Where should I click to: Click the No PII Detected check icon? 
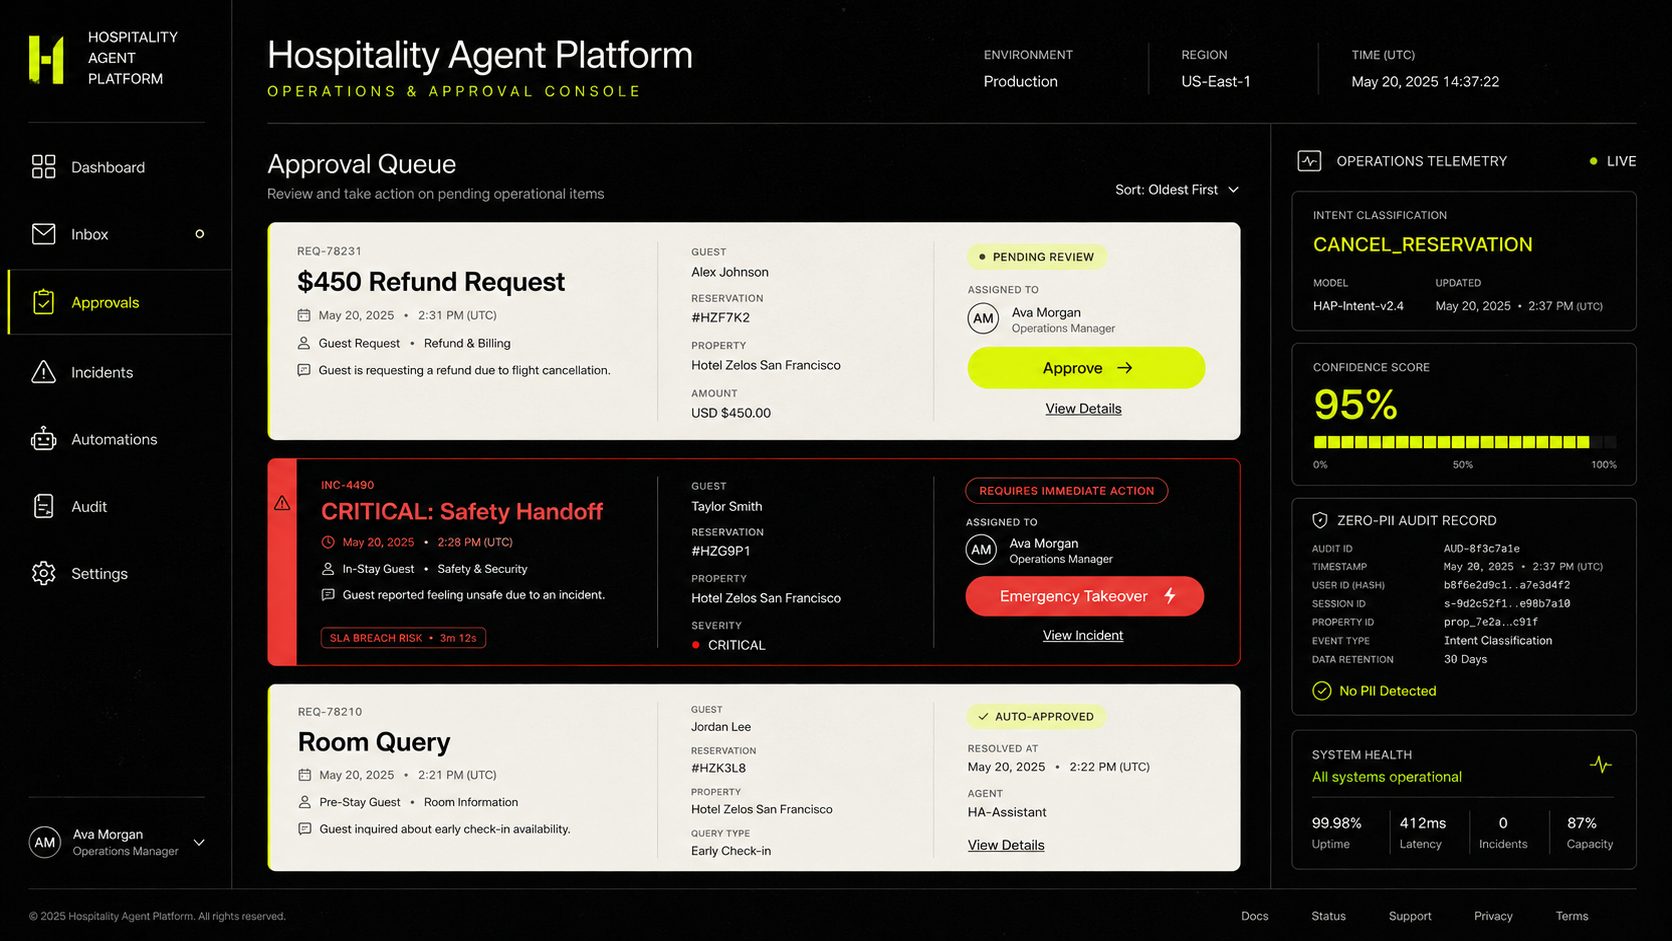click(1322, 691)
